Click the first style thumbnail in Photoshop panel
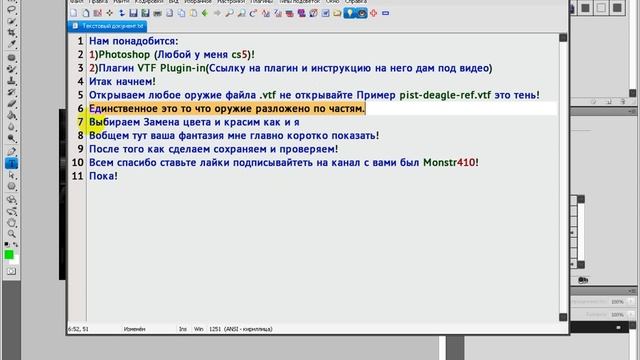This screenshot has height=360, width=640. (586, 8)
